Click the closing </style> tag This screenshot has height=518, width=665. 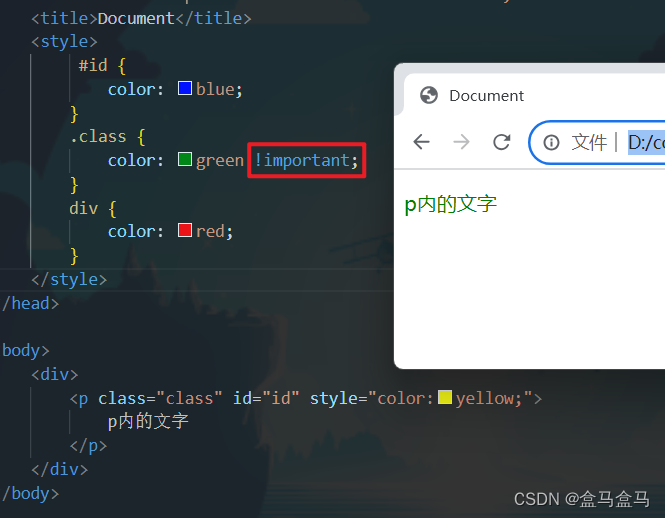[69, 280]
